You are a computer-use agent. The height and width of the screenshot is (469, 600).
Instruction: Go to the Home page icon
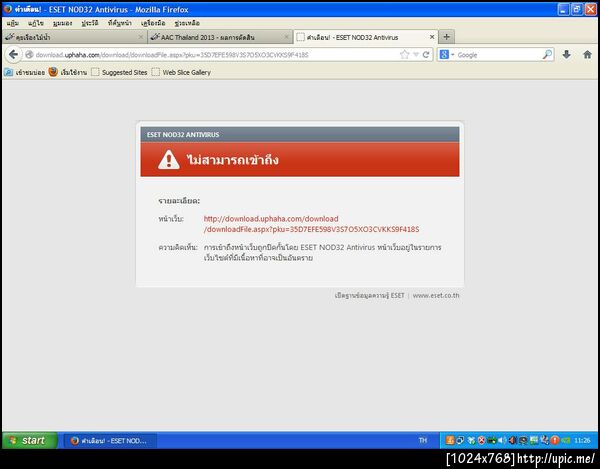[587, 55]
